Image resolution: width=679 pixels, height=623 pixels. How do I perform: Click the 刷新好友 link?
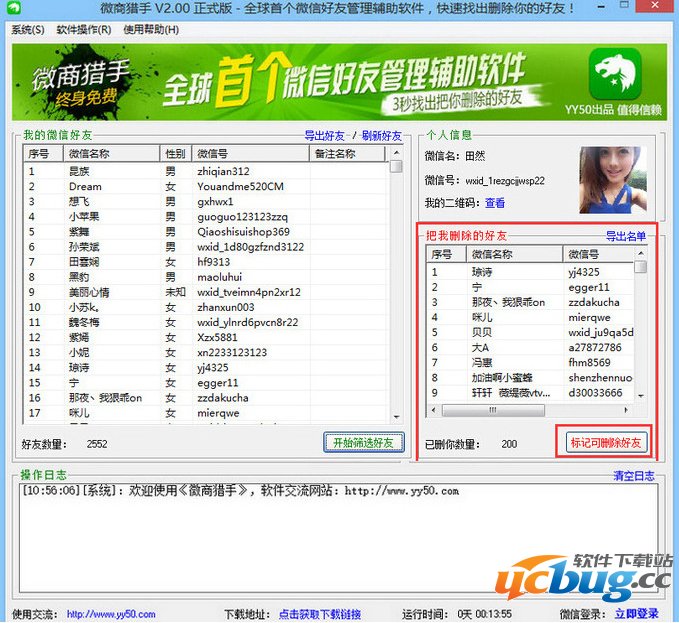coord(382,136)
